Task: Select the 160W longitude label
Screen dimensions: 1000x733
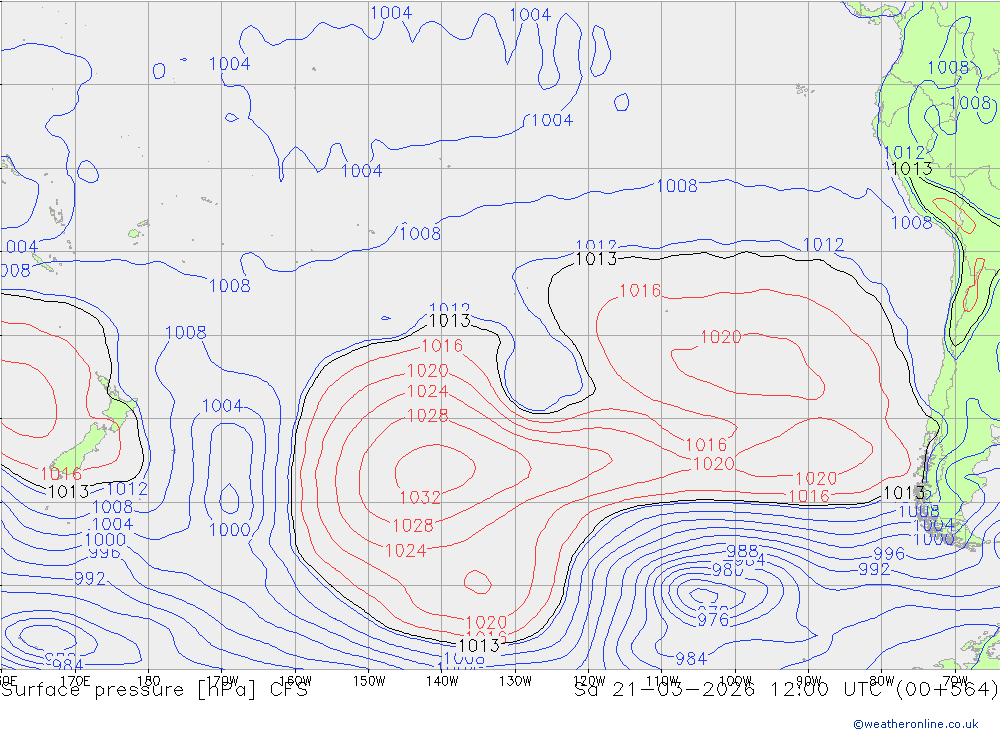Action: [295, 681]
